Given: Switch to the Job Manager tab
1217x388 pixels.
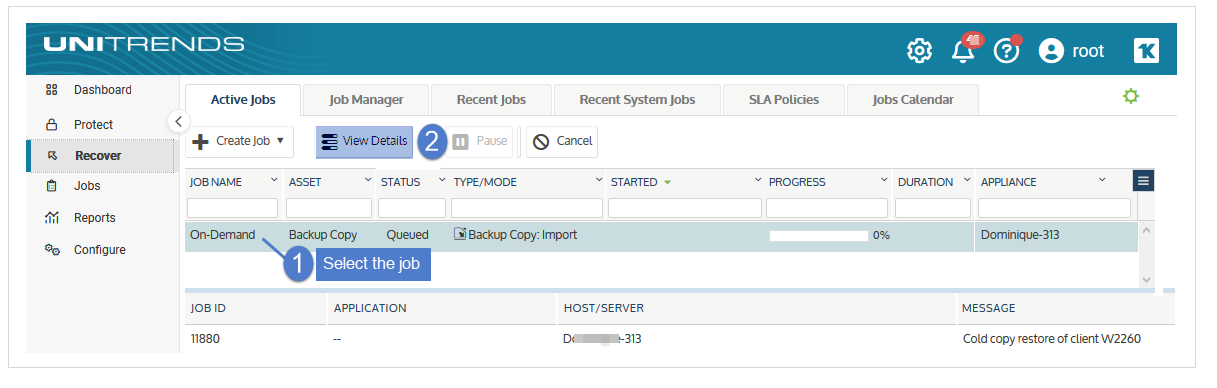Looking at the screenshot, I should 366,100.
